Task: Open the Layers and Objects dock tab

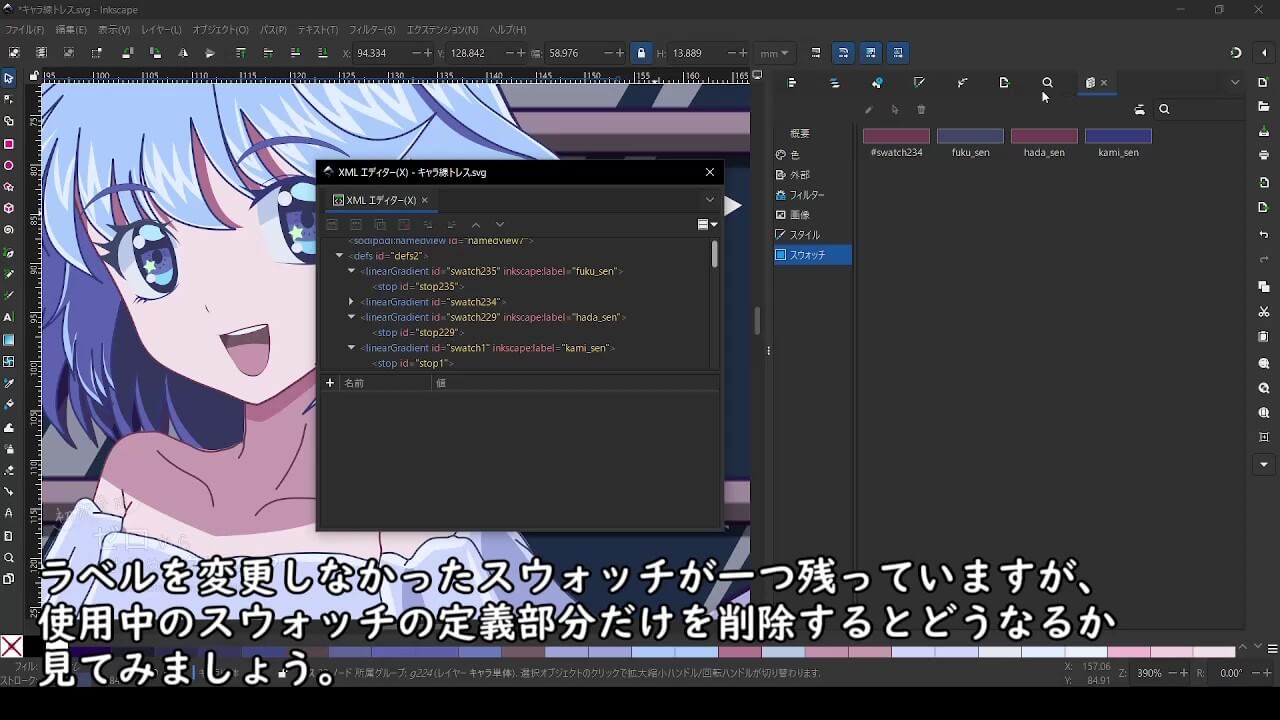Action: pyautogui.click(x=835, y=83)
